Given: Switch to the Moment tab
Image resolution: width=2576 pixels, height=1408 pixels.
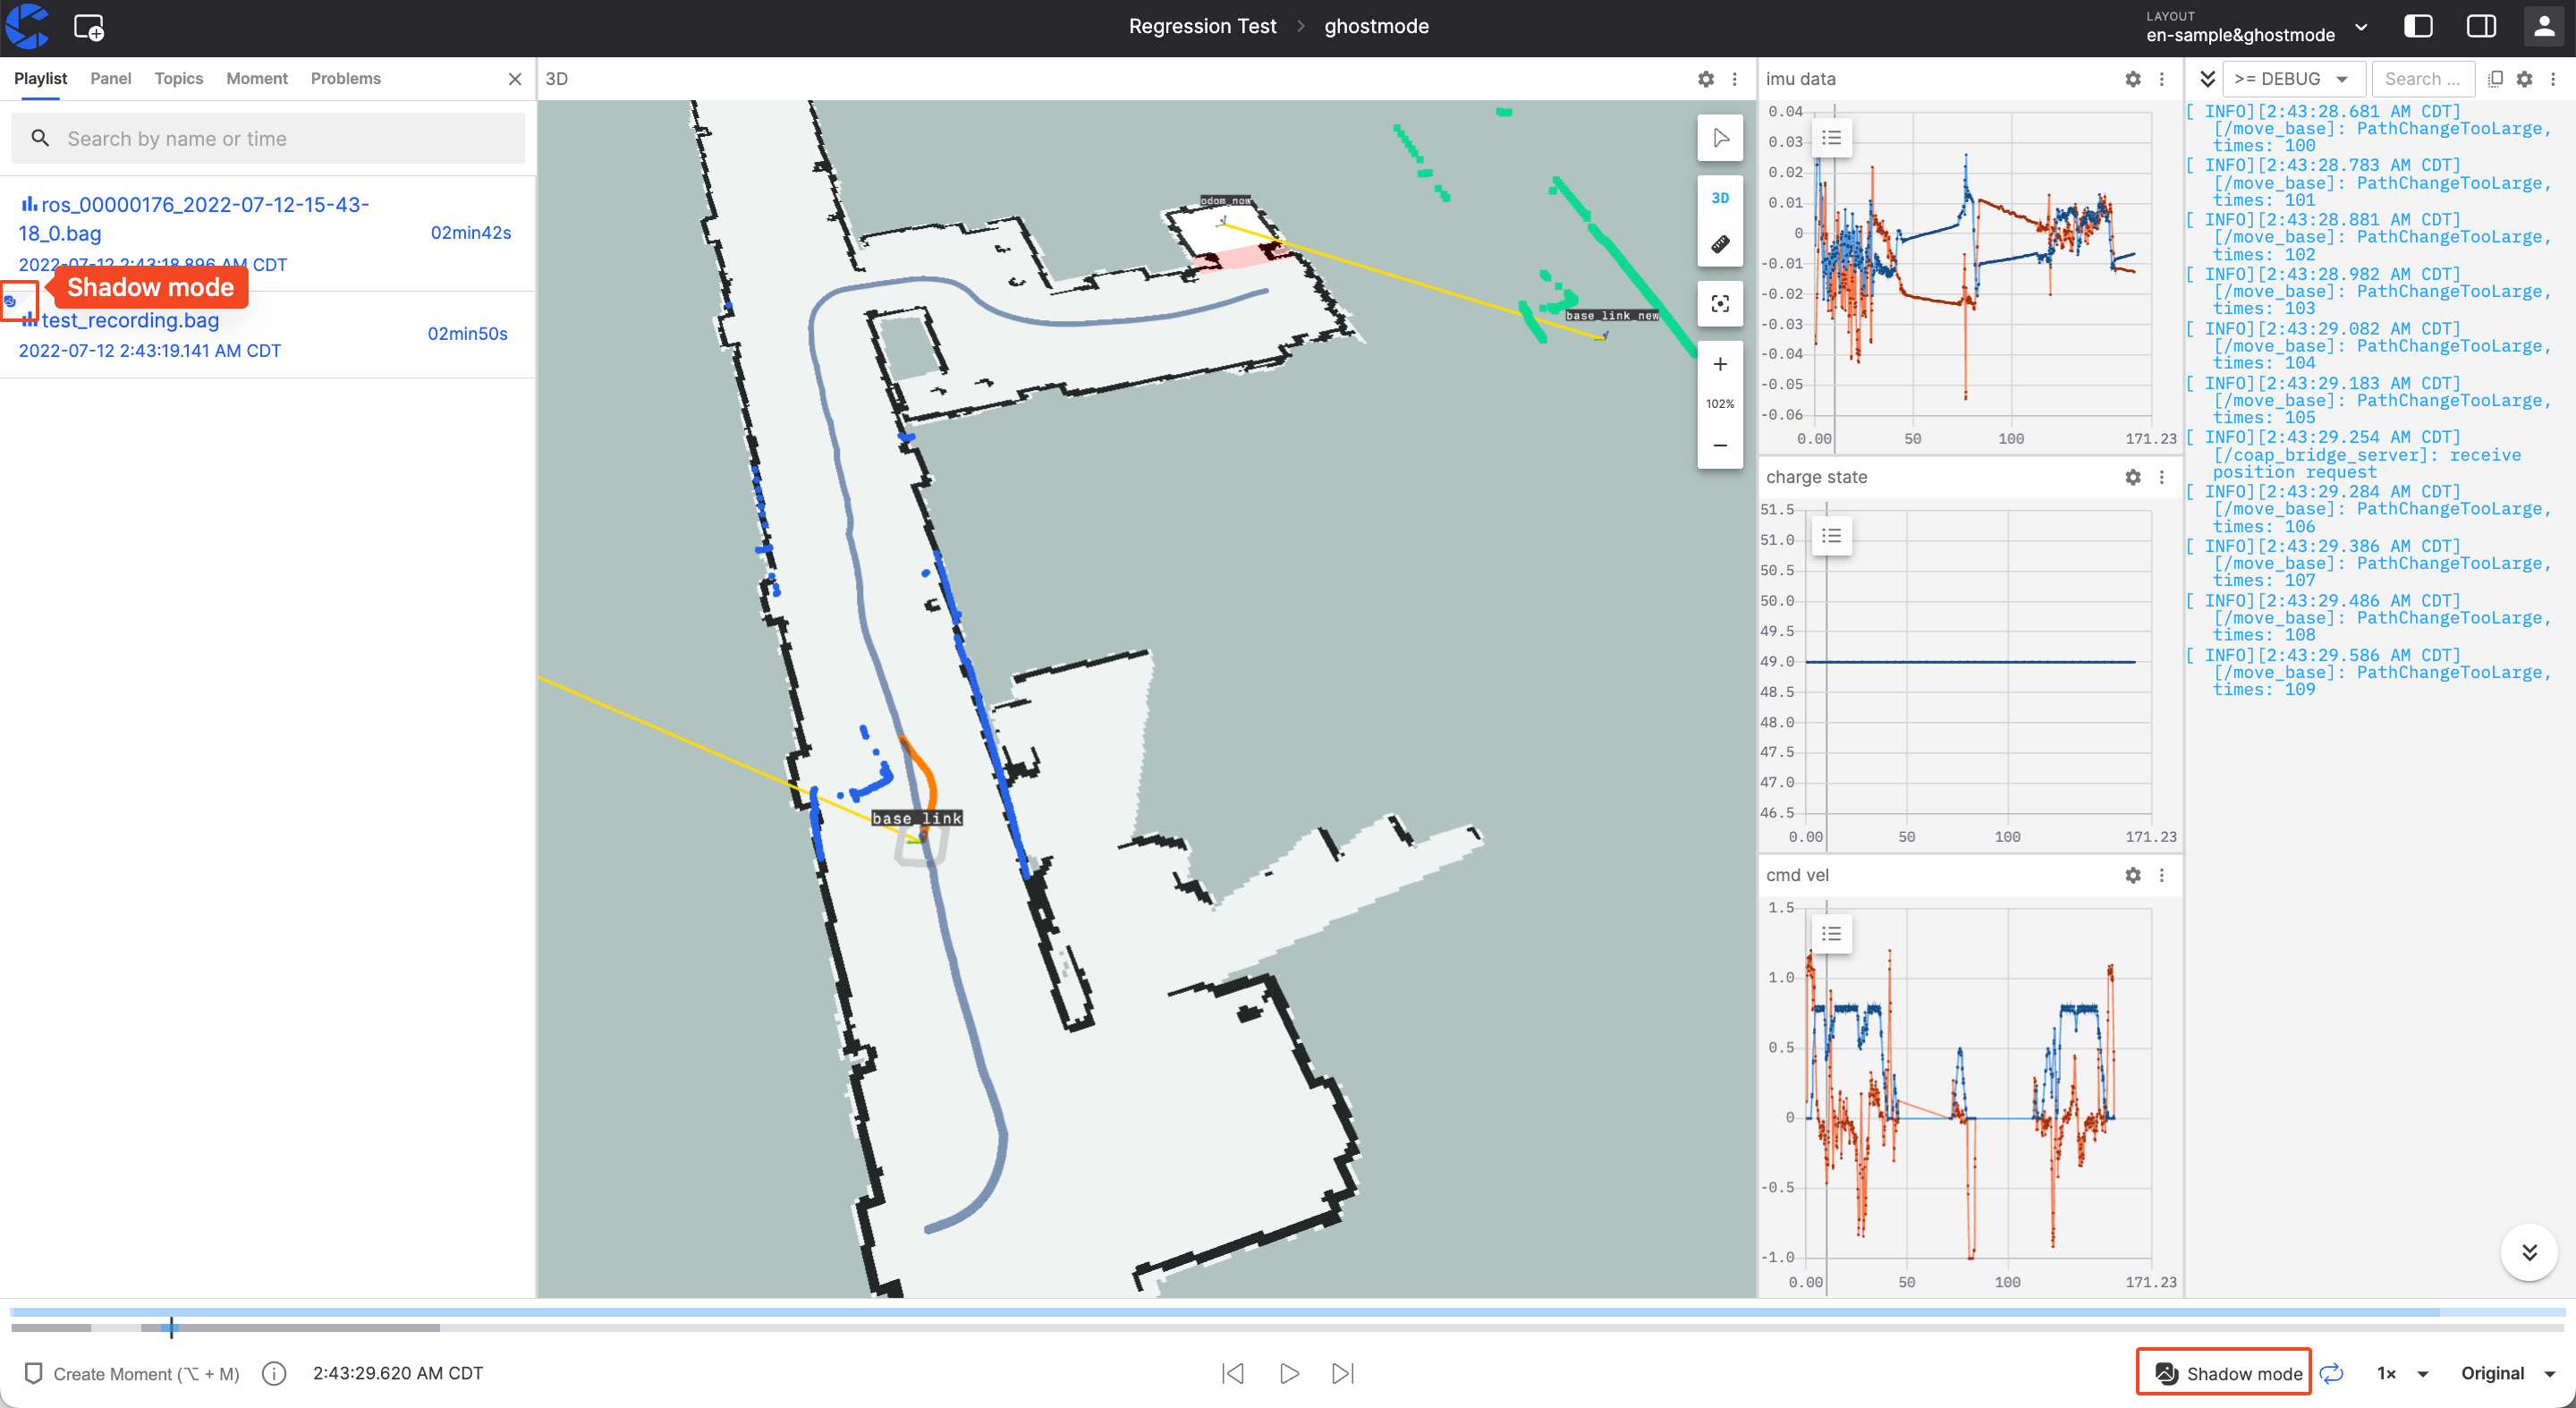Looking at the screenshot, I should [x=256, y=78].
